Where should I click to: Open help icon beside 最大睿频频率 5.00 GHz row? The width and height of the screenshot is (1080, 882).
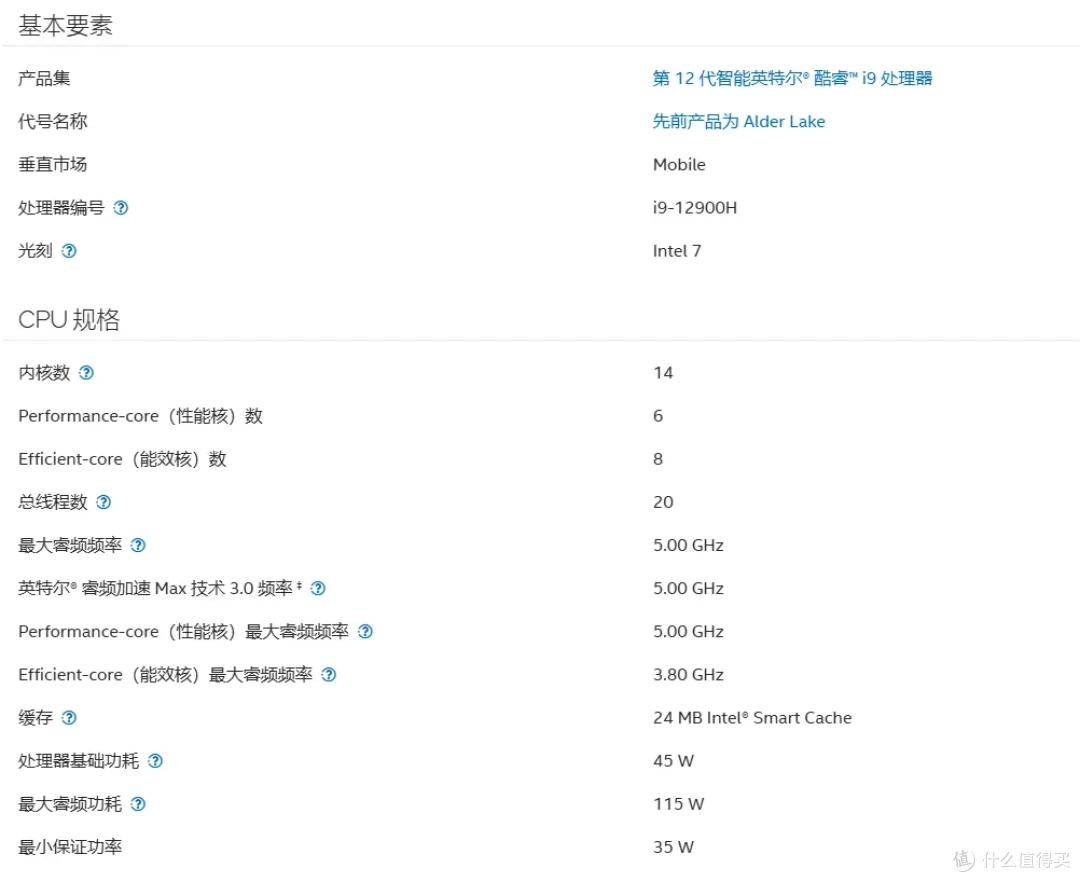point(138,546)
